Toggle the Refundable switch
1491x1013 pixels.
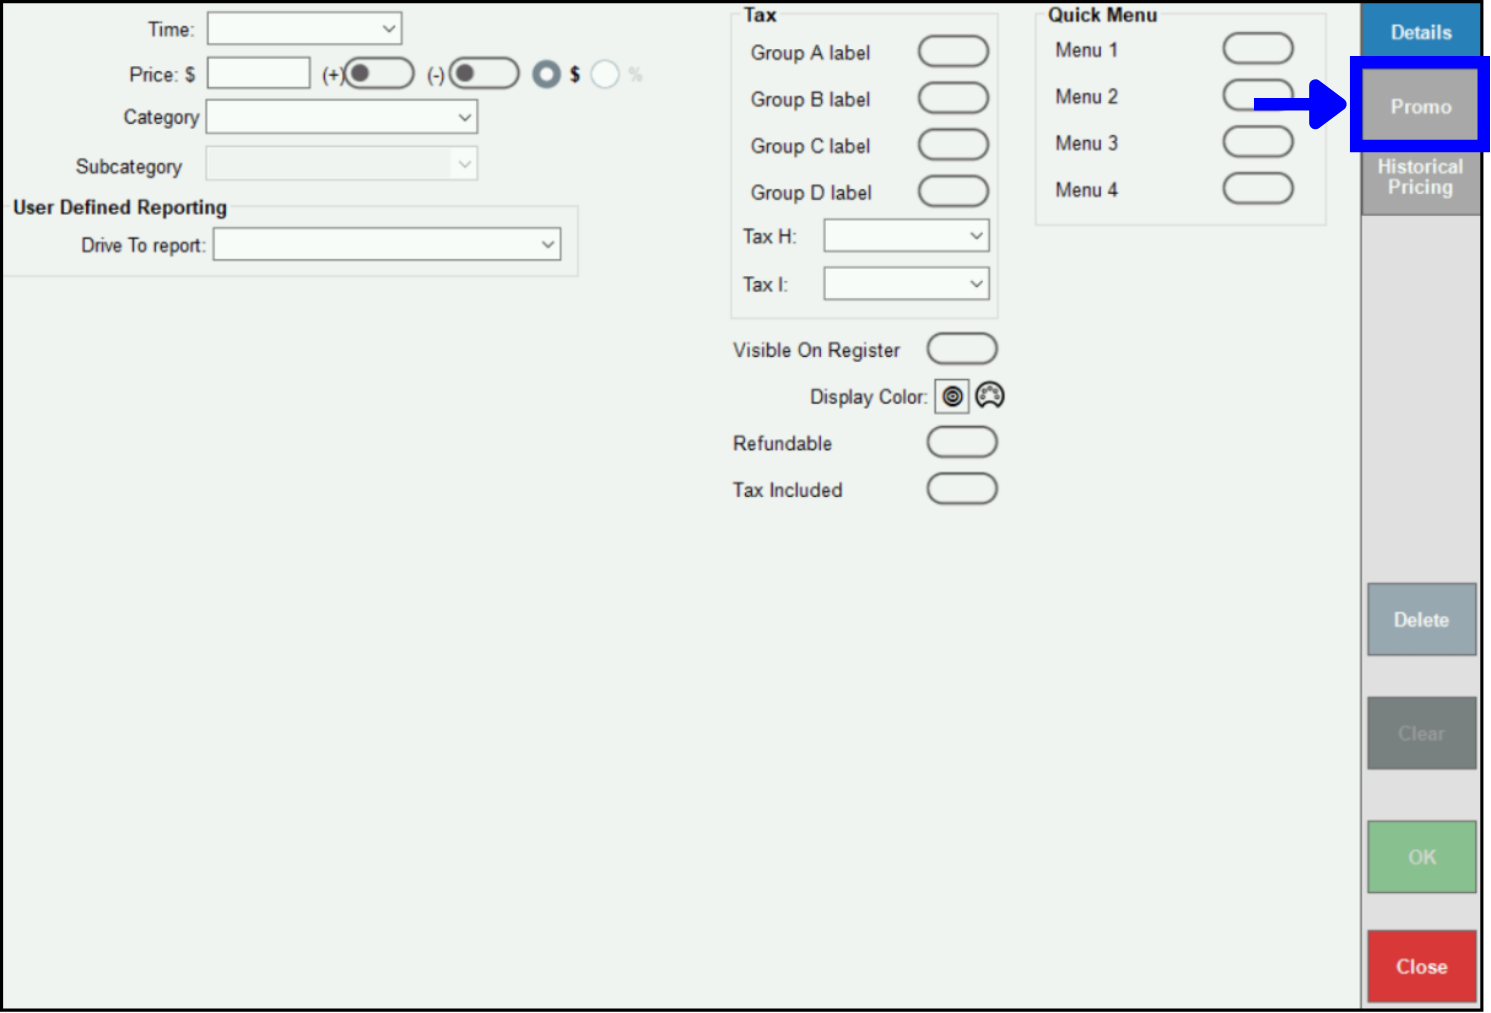coord(962,442)
